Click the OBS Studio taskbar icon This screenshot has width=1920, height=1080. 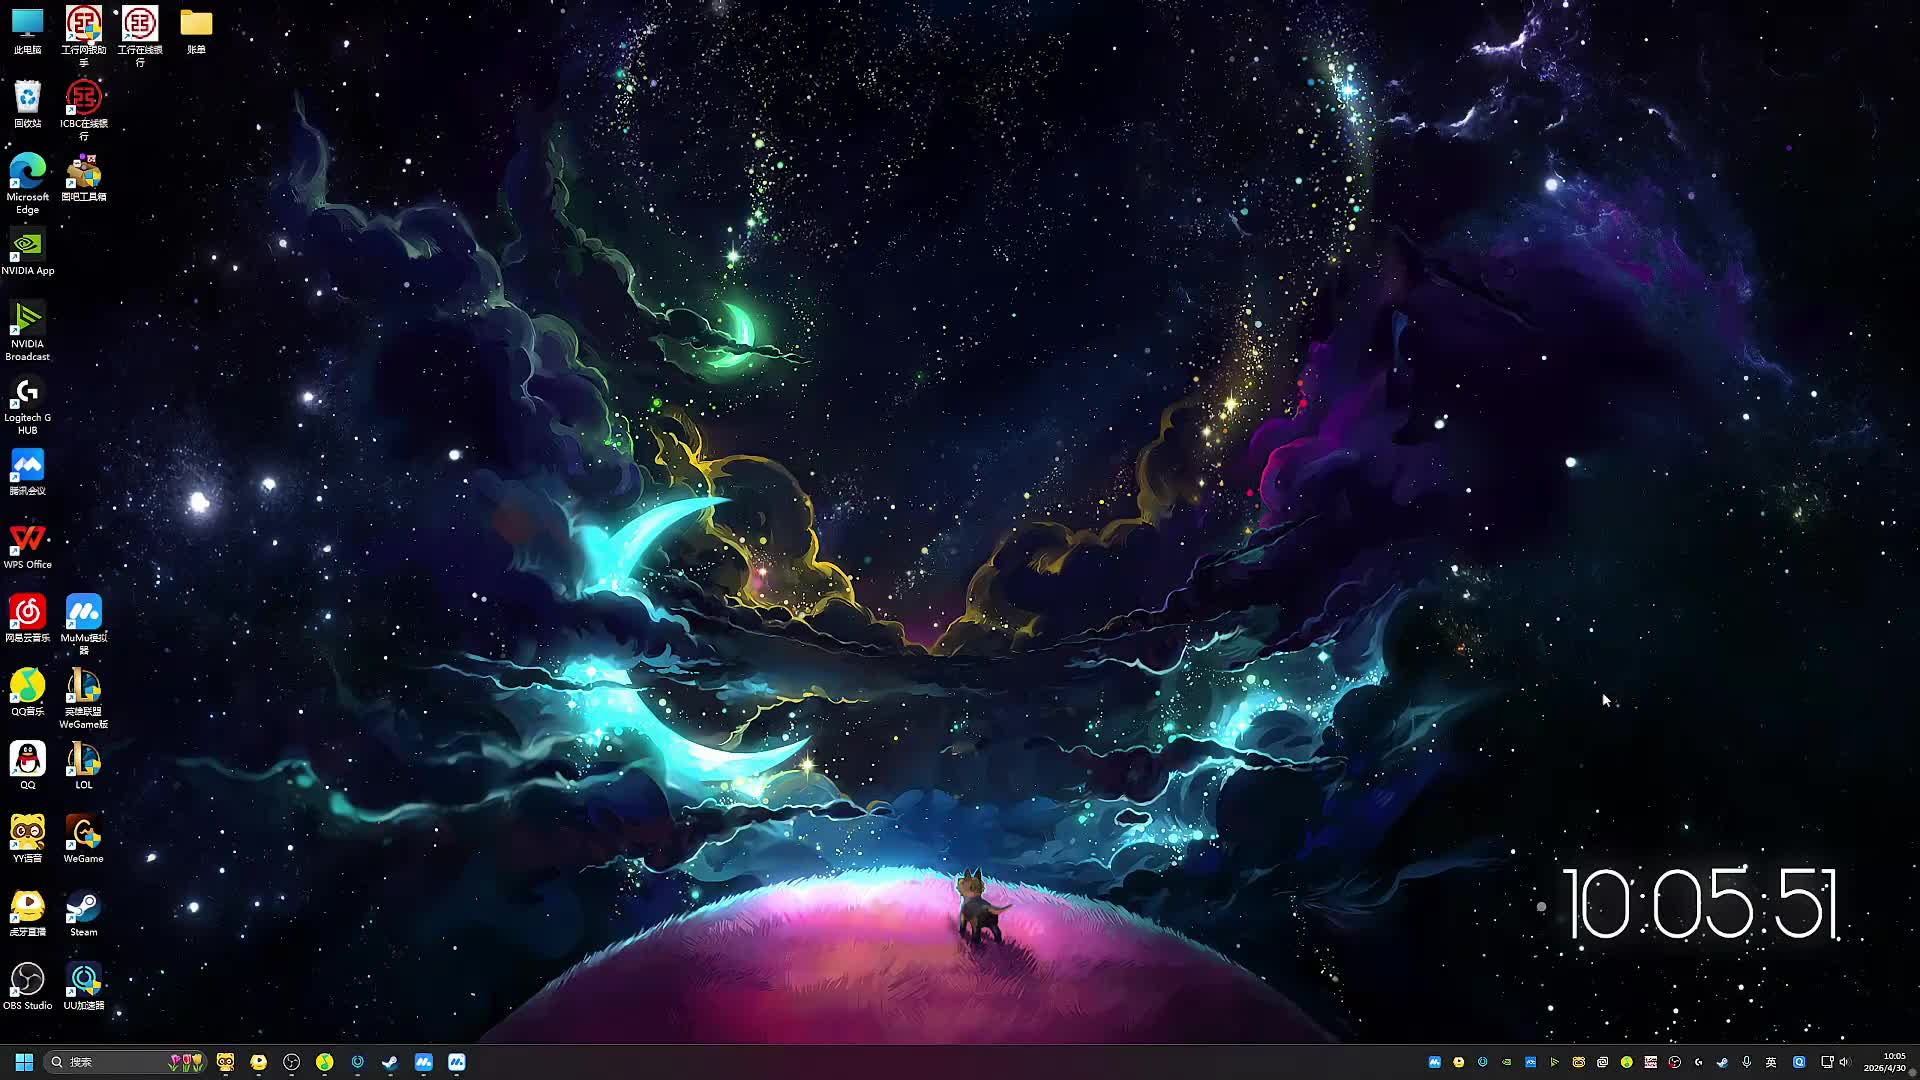(x=291, y=1062)
